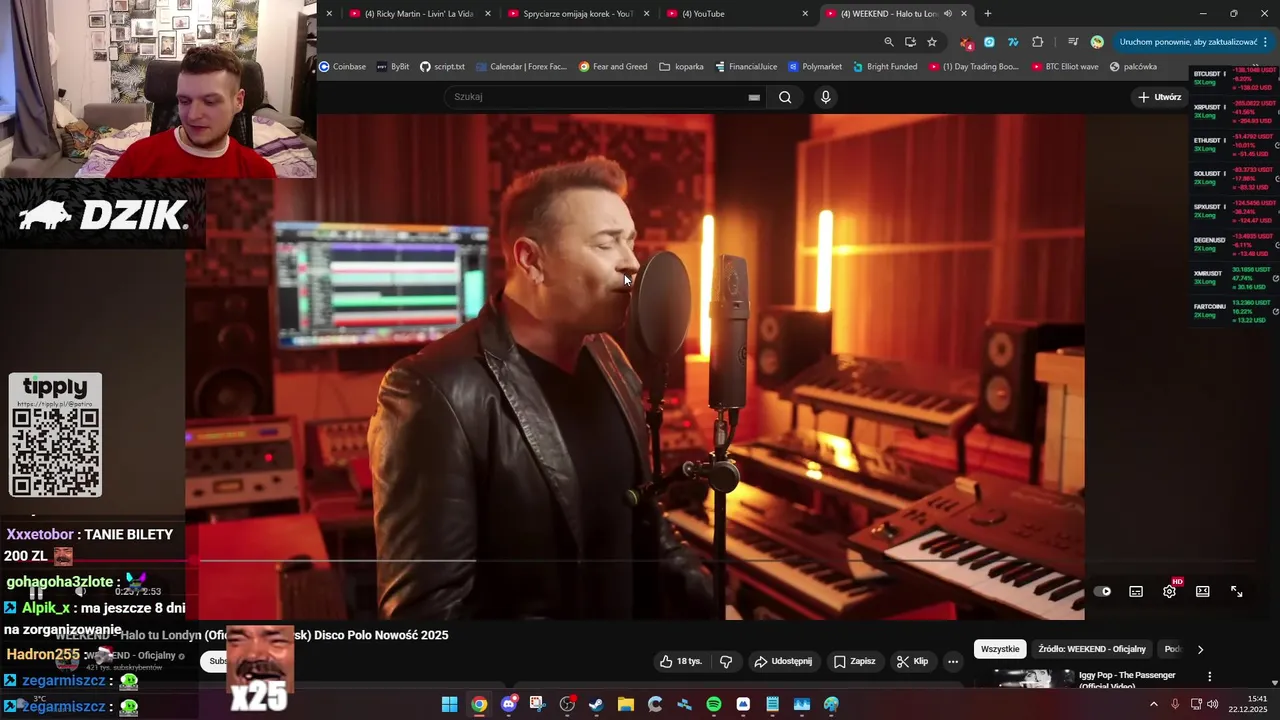Image resolution: width=1280 pixels, height=720 pixels.
Task: Select the Wszystkie filter chip
Action: tap(1000, 649)
